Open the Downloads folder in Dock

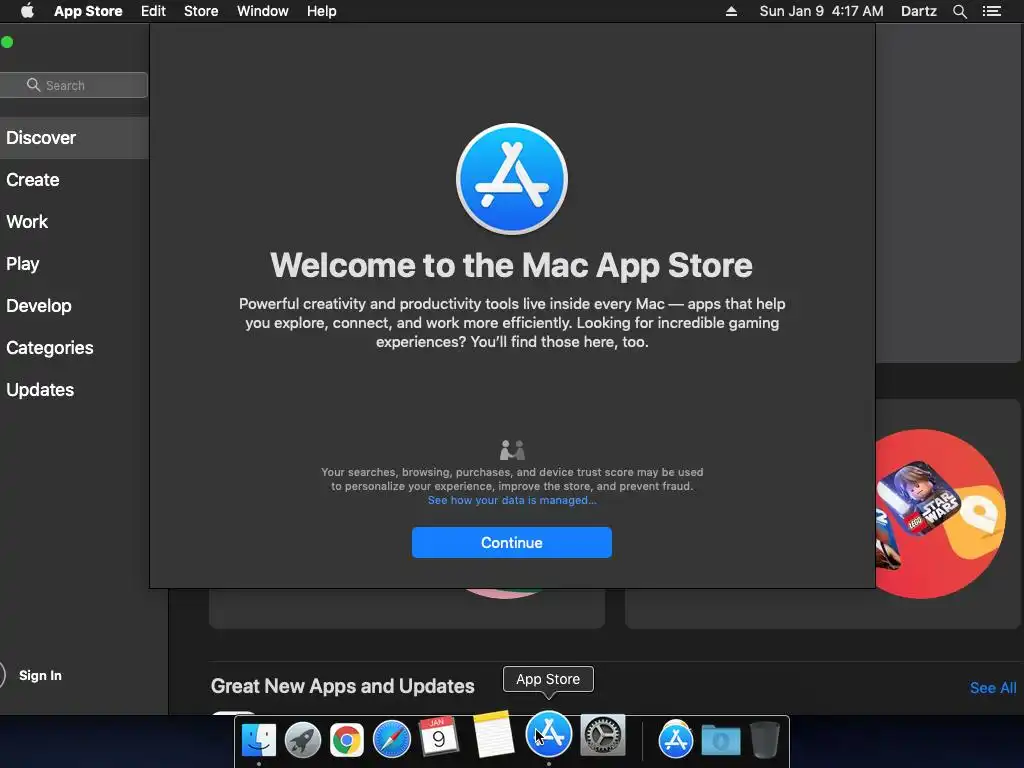[x=720, y=740]
